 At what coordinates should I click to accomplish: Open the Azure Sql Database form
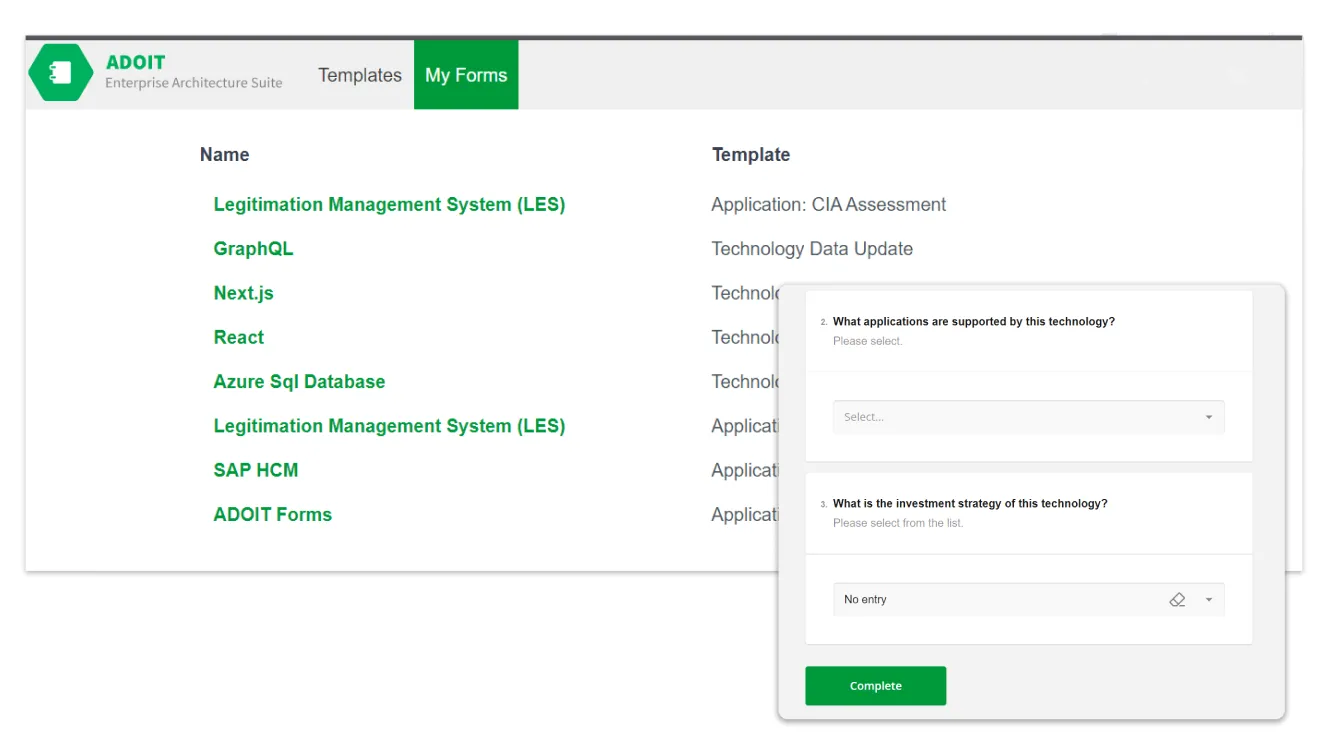[x=299, y=382]
